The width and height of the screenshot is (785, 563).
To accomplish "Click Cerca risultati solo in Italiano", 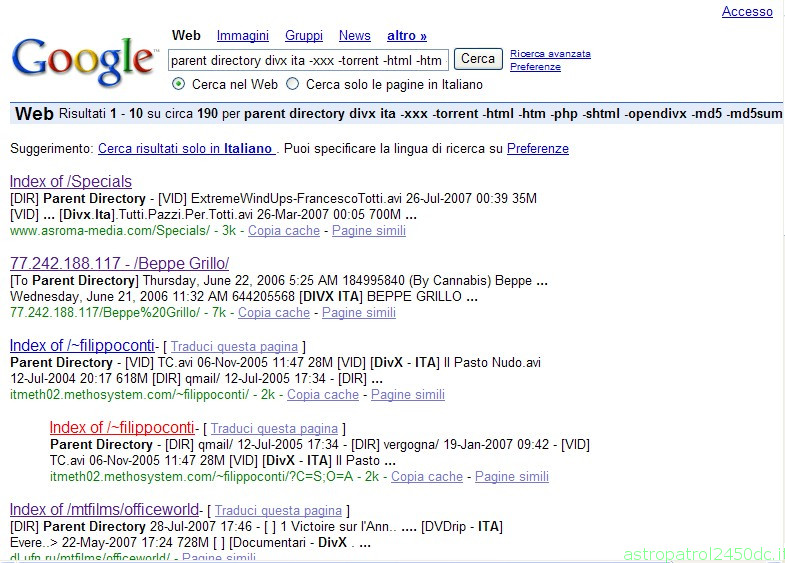I will pos(186,149).
